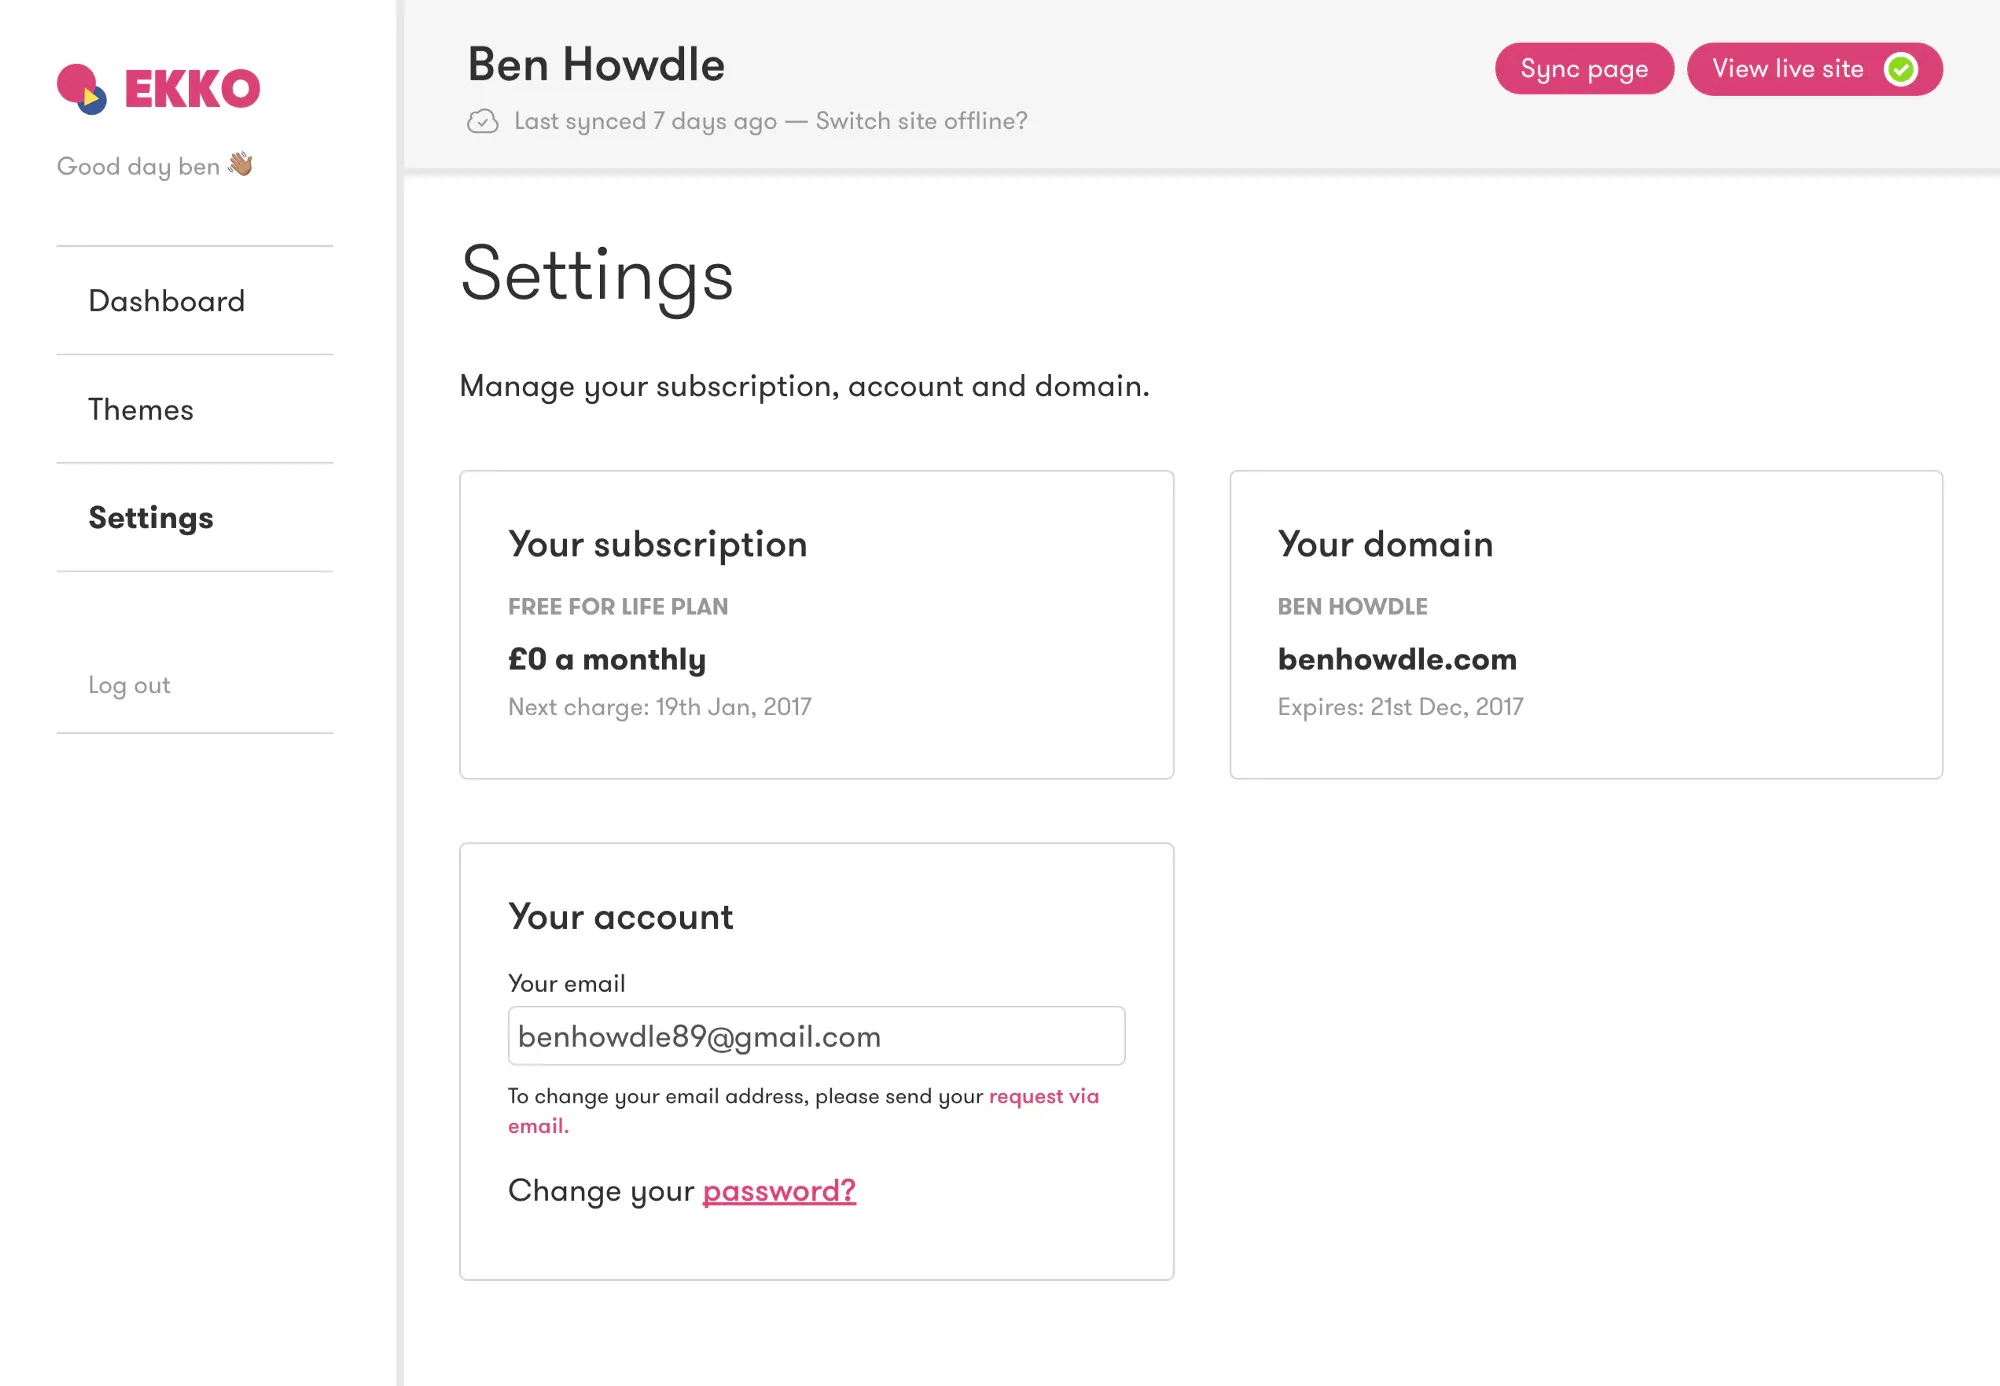This screenshot has height=1386, width=2000.
Task: Click the £0 a monthly price text
Action: pyautogui.click(x=607, y=659)
